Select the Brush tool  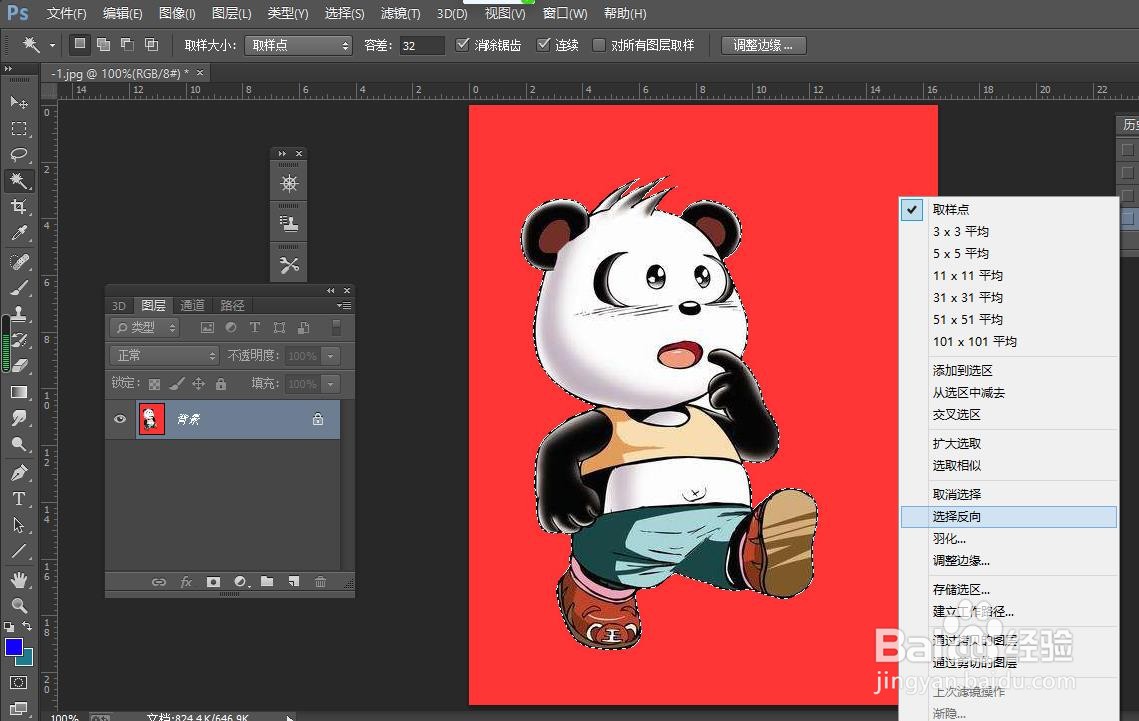pyautogui.click(x=19, y=288)
